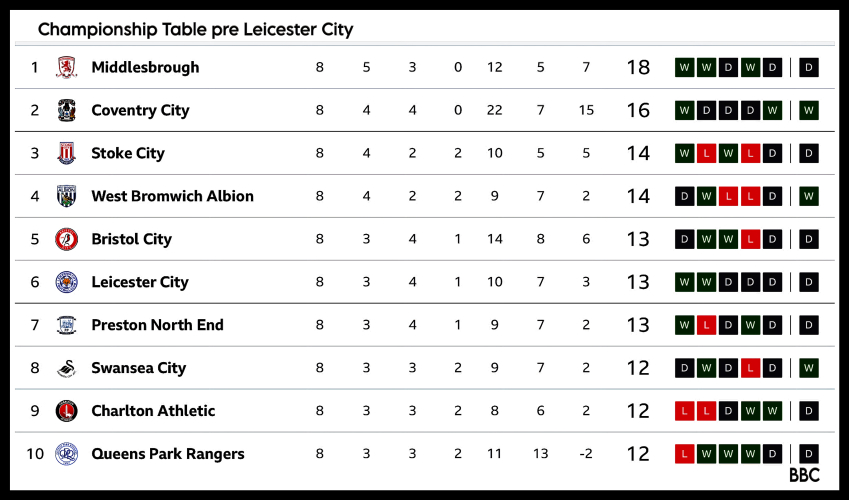
Task: Click the Leicester City fox crest
Action: 67,282
